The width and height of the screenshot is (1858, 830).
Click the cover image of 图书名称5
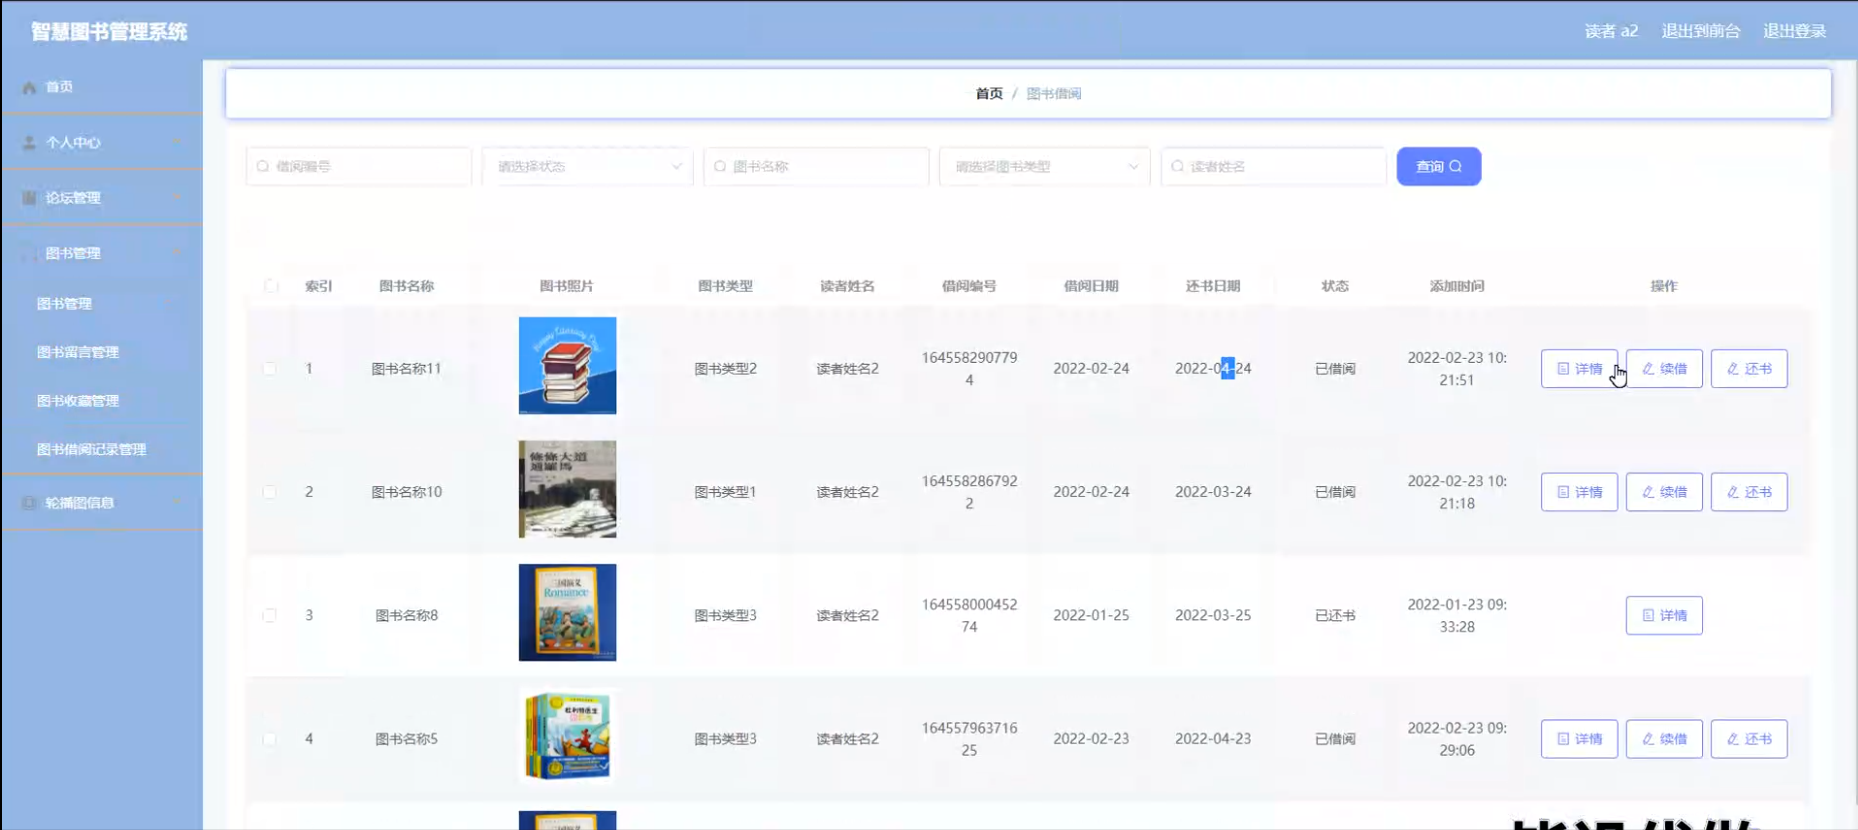coord(567,736)
